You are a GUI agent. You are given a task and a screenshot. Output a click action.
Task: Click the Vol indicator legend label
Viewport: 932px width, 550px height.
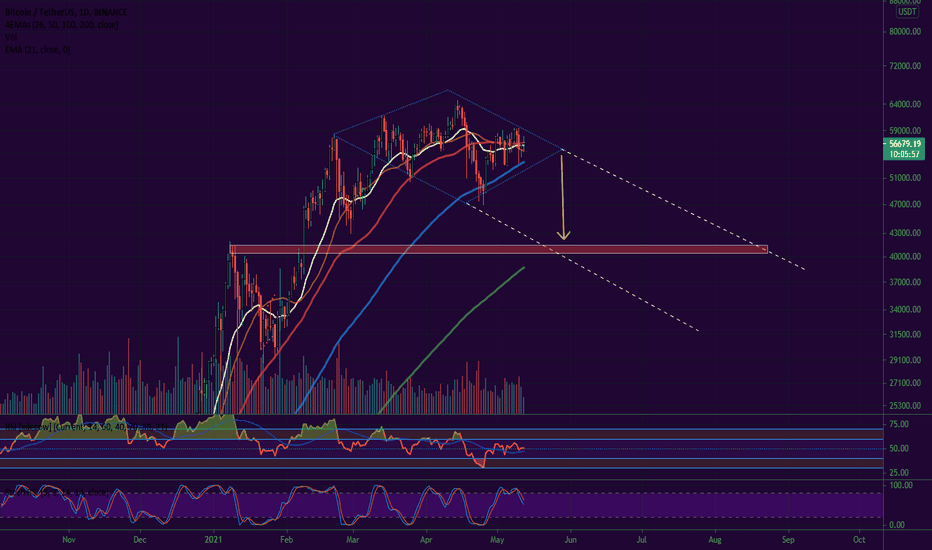click(11, 37)
